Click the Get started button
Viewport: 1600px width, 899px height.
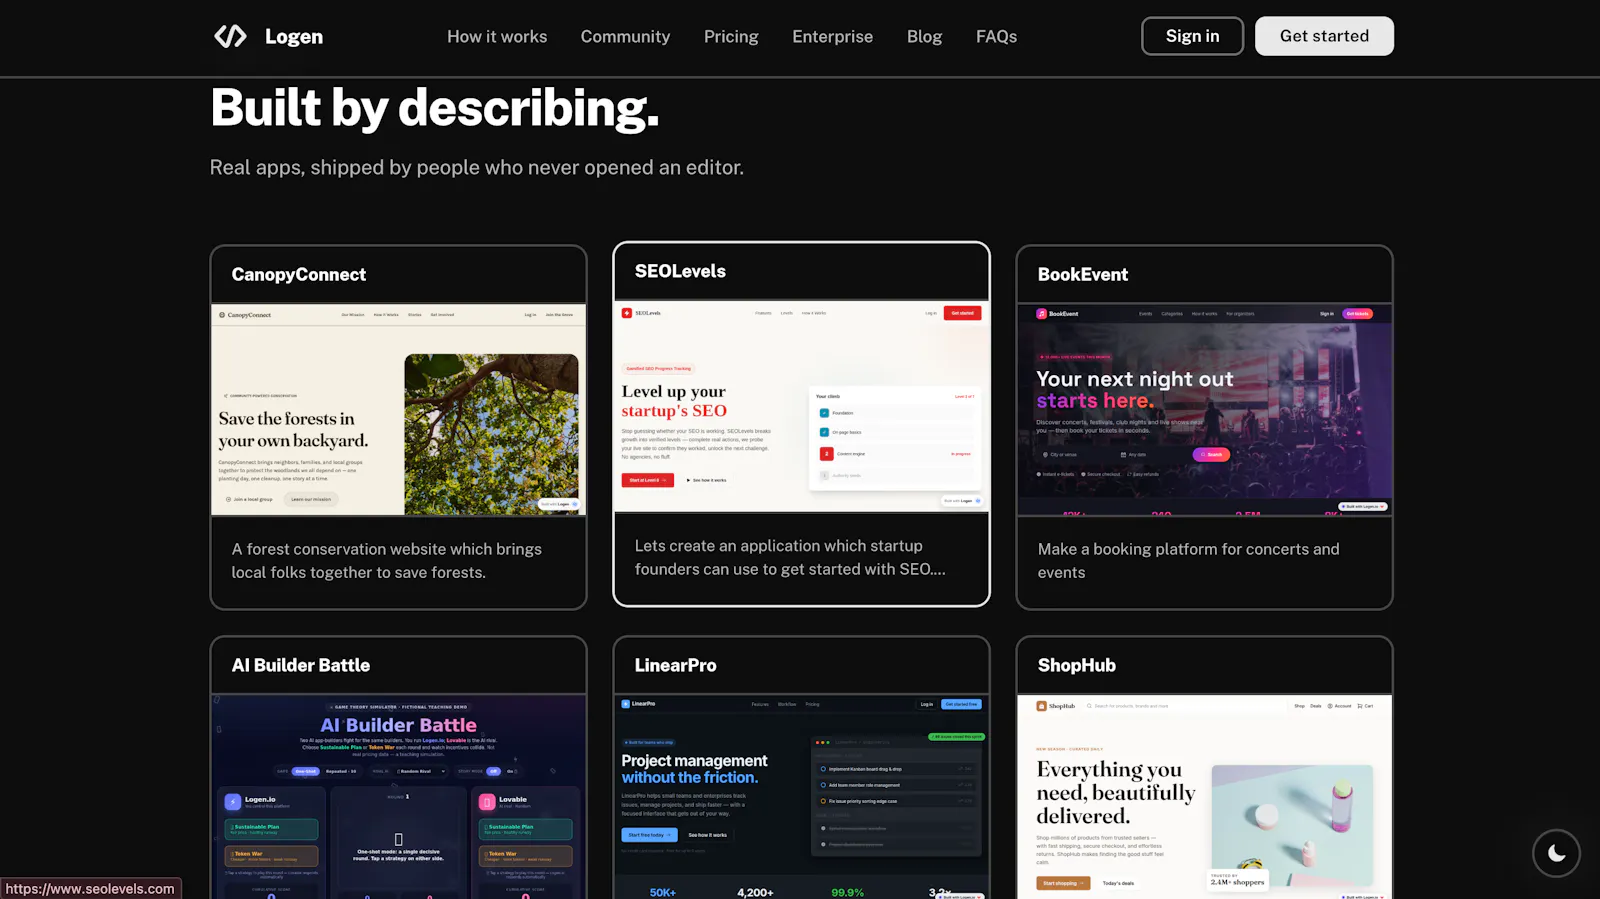click(1324, 36)
